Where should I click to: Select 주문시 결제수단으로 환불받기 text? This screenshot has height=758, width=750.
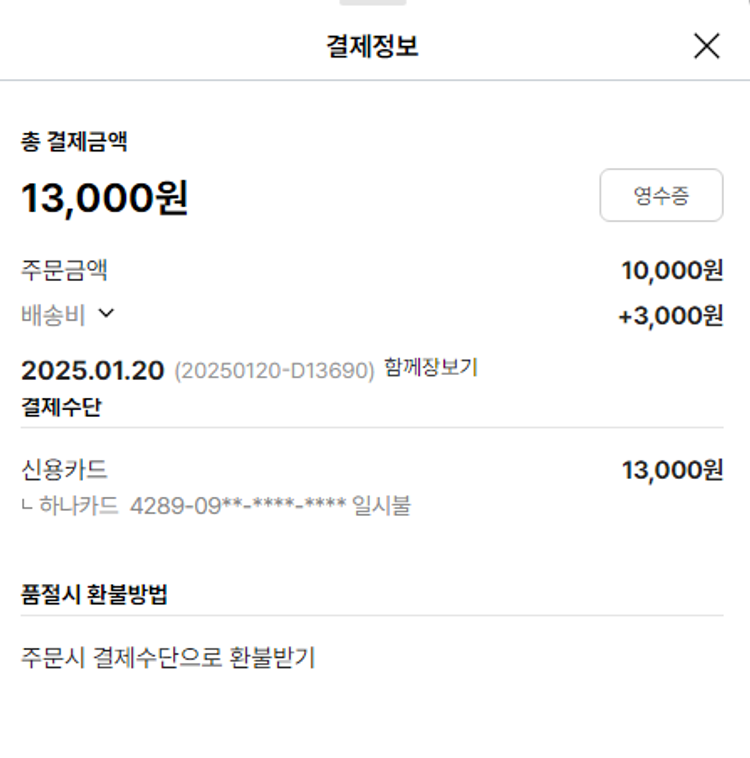click(x=168, y=658)
